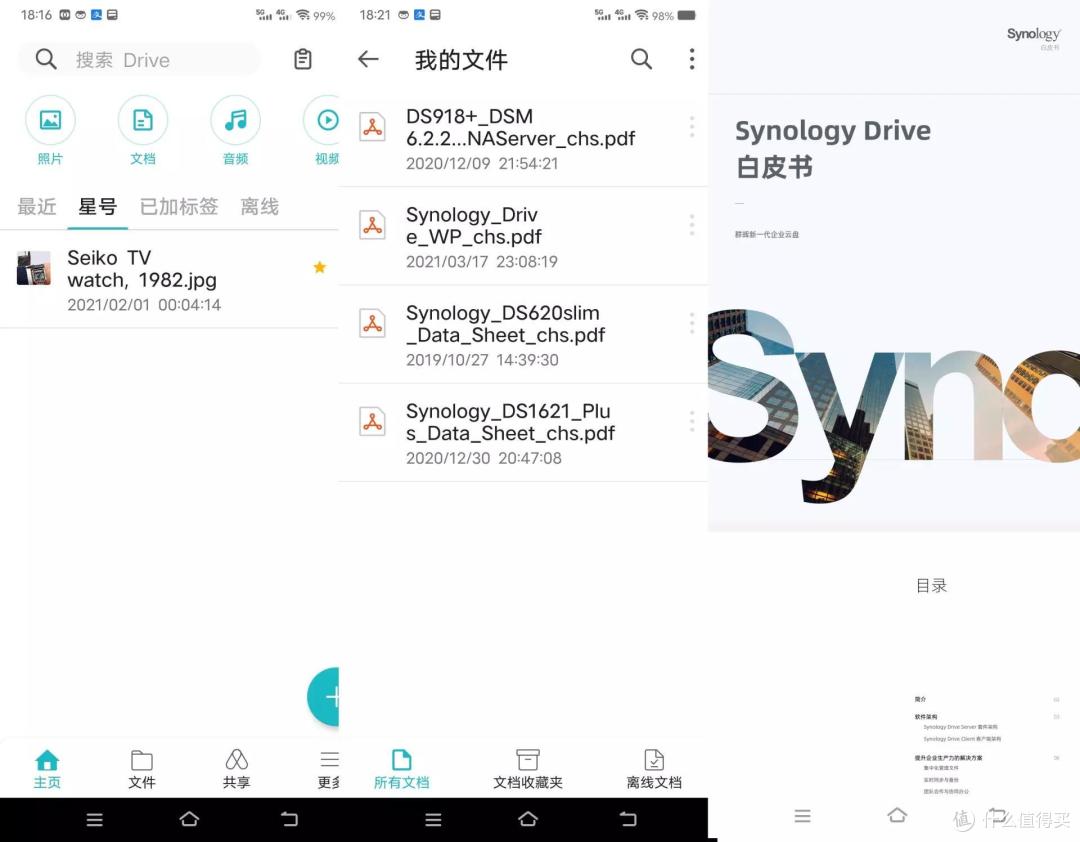
Task: Go to 文件 files in bottom bar
Action: pyautogui.click(x=142, y=769)
